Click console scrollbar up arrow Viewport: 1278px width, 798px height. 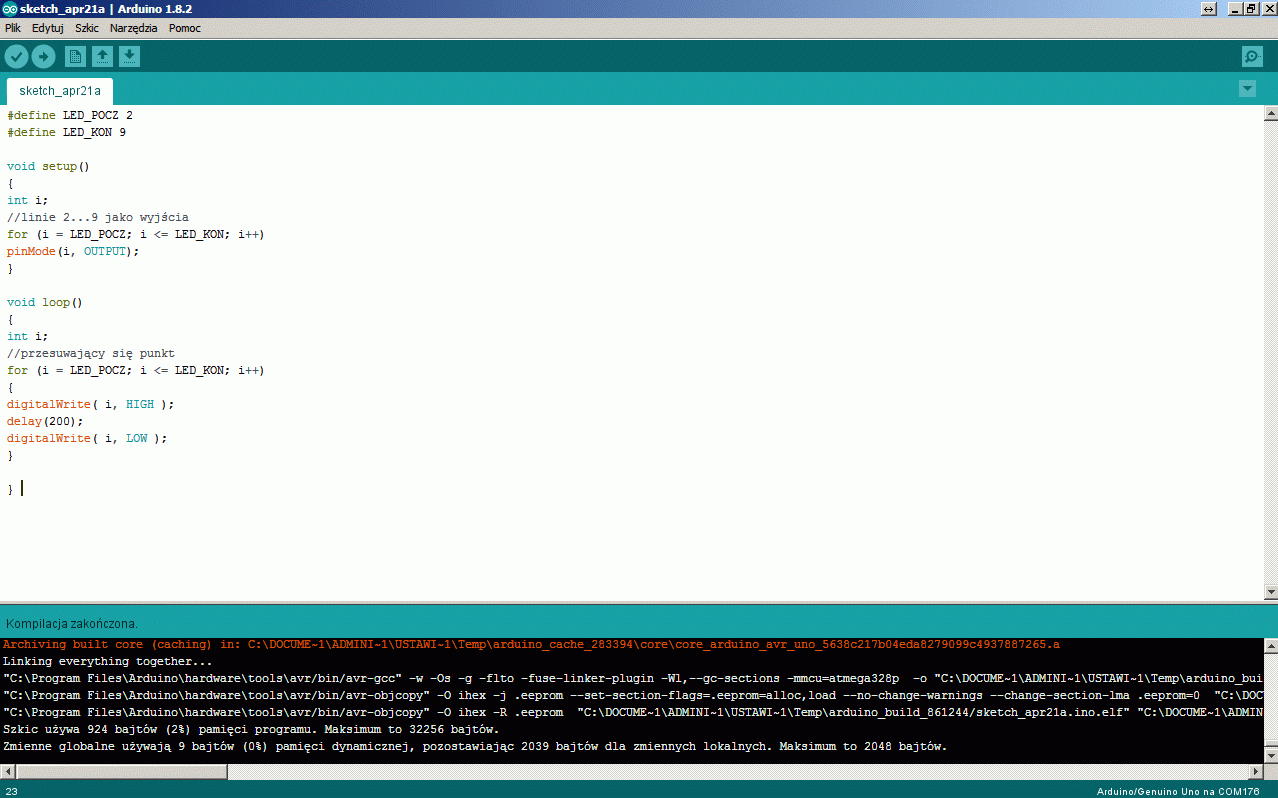point(1270,646)
